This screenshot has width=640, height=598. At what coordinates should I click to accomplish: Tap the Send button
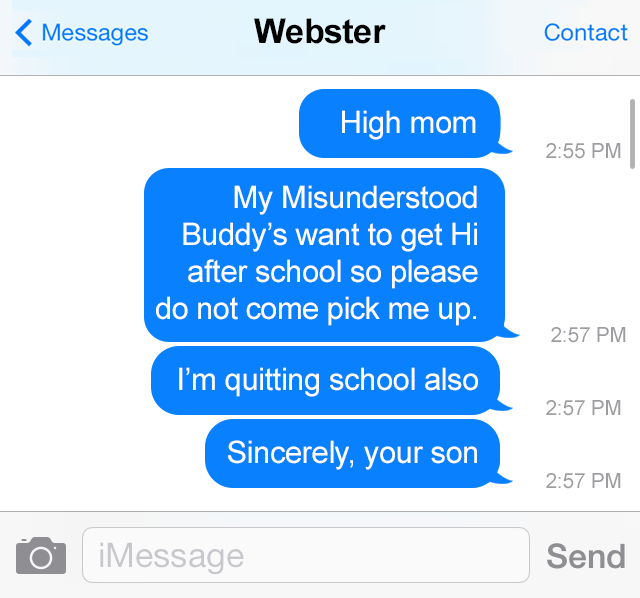click(586, 556)
